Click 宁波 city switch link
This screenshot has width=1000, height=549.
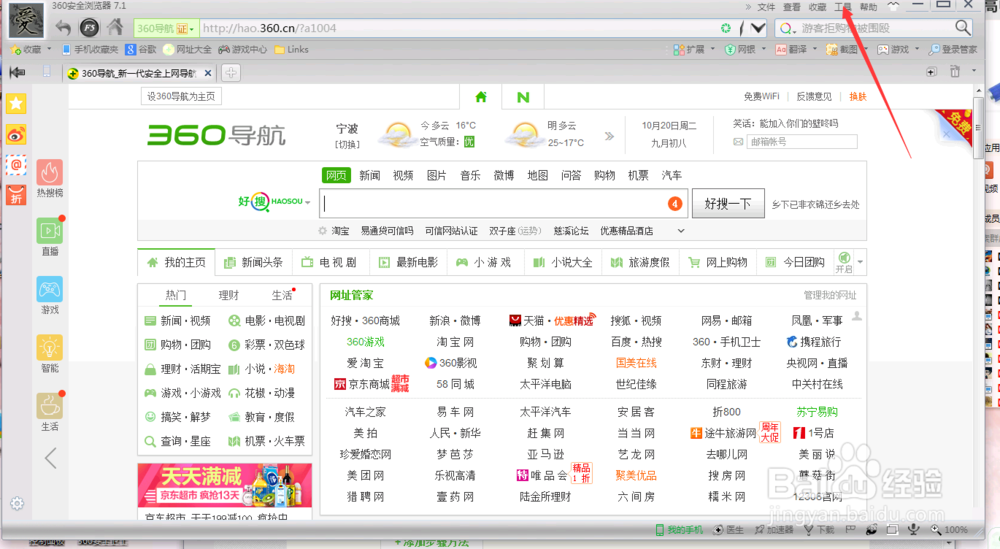coord(347,144)
